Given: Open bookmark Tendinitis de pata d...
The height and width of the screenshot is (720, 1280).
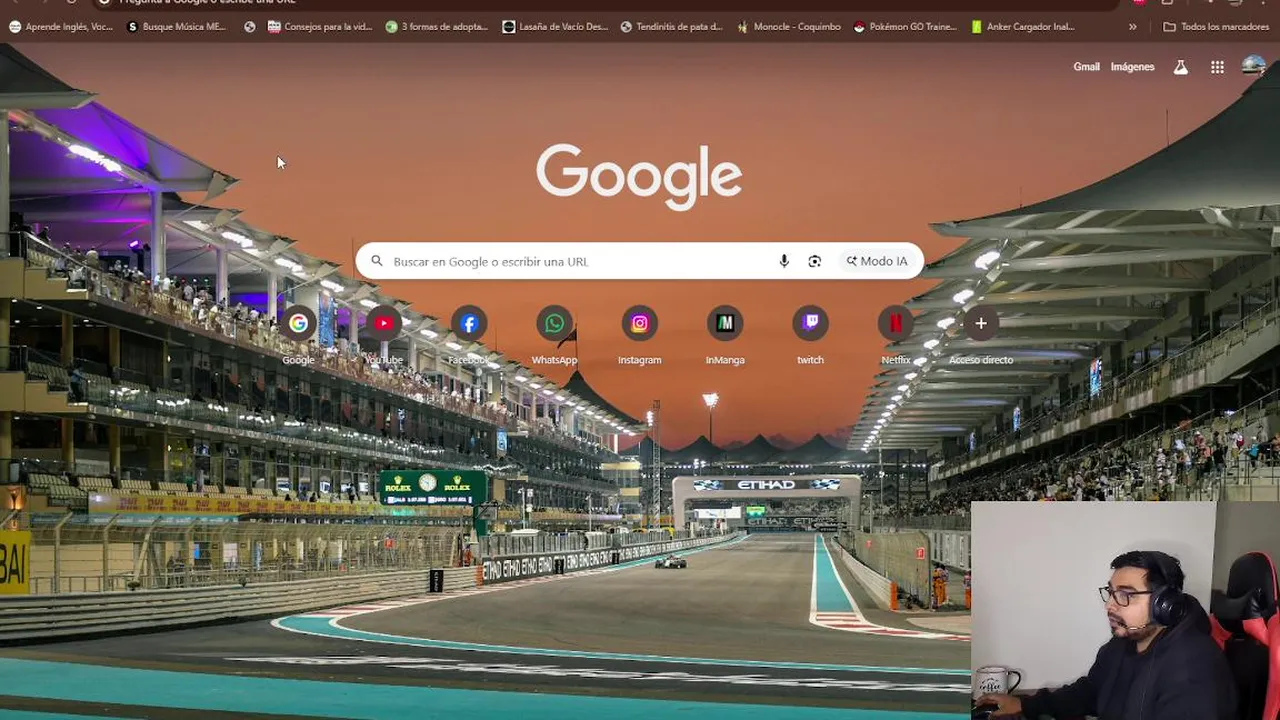Looking at the screenshot, I should 671,27.
